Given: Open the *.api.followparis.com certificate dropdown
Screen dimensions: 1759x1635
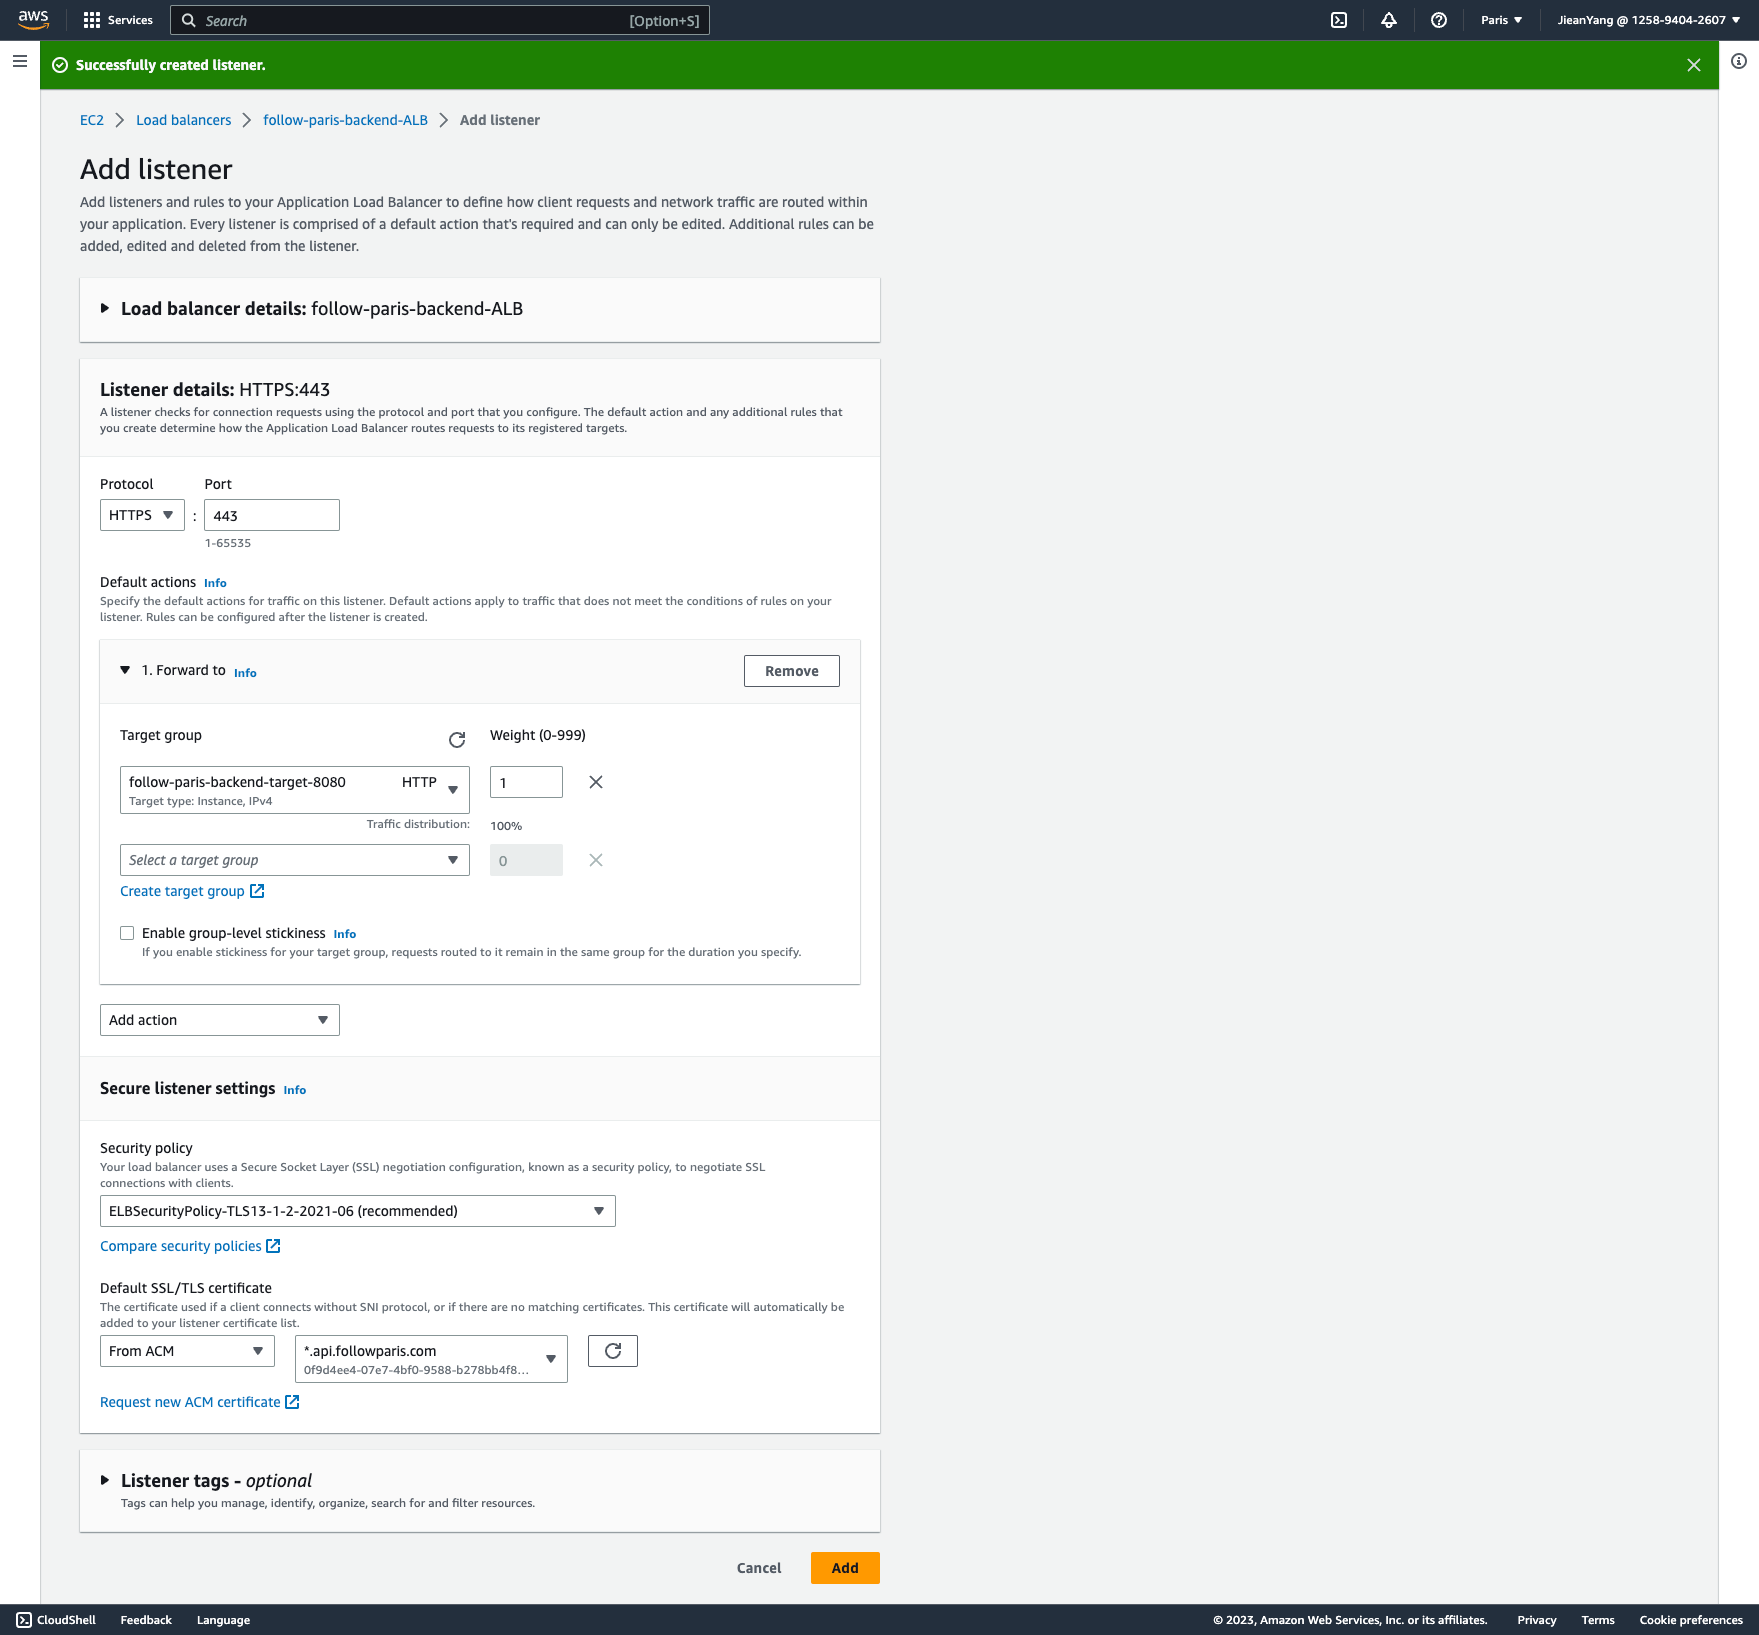Looking at the screenshot, I should tap(431, 1359).
